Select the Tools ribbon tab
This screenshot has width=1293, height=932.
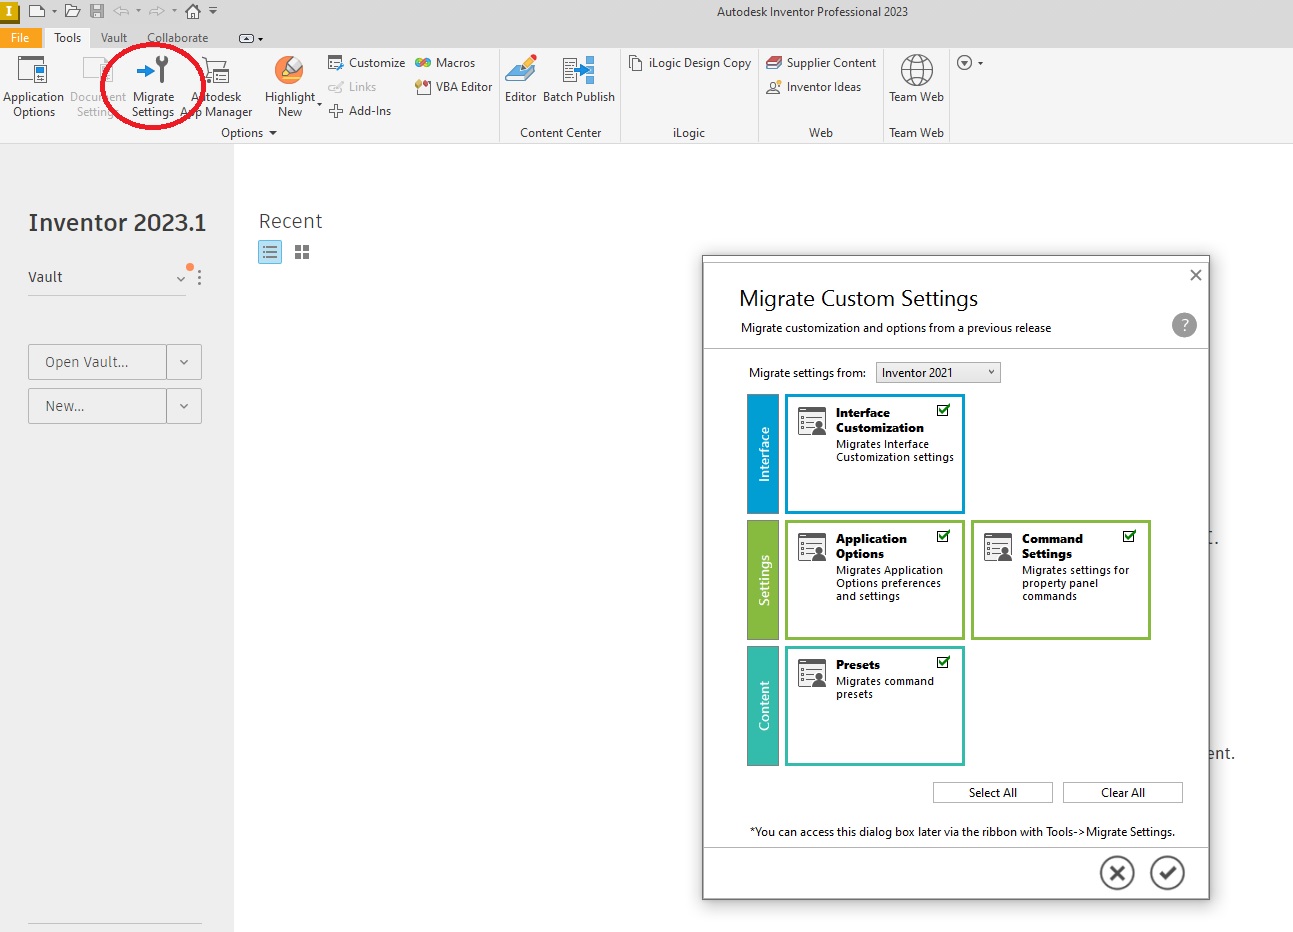pyautogui.click(x=67, y=38)
